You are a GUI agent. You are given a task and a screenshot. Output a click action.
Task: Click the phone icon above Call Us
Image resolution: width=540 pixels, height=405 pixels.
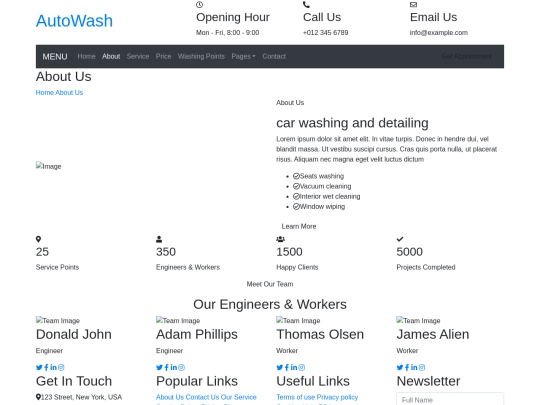coord(306,4)
